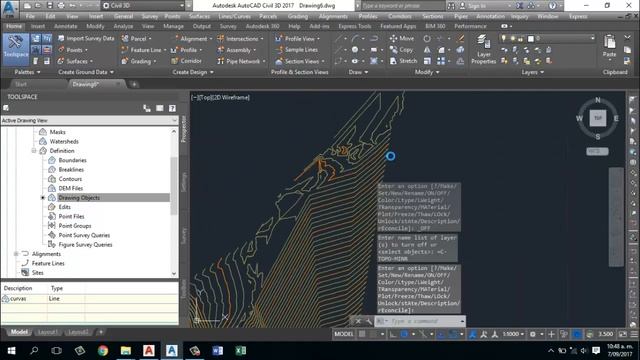Click the new drawing tab plus button
This screenshot has height=360, width=640.
(134, 84)
